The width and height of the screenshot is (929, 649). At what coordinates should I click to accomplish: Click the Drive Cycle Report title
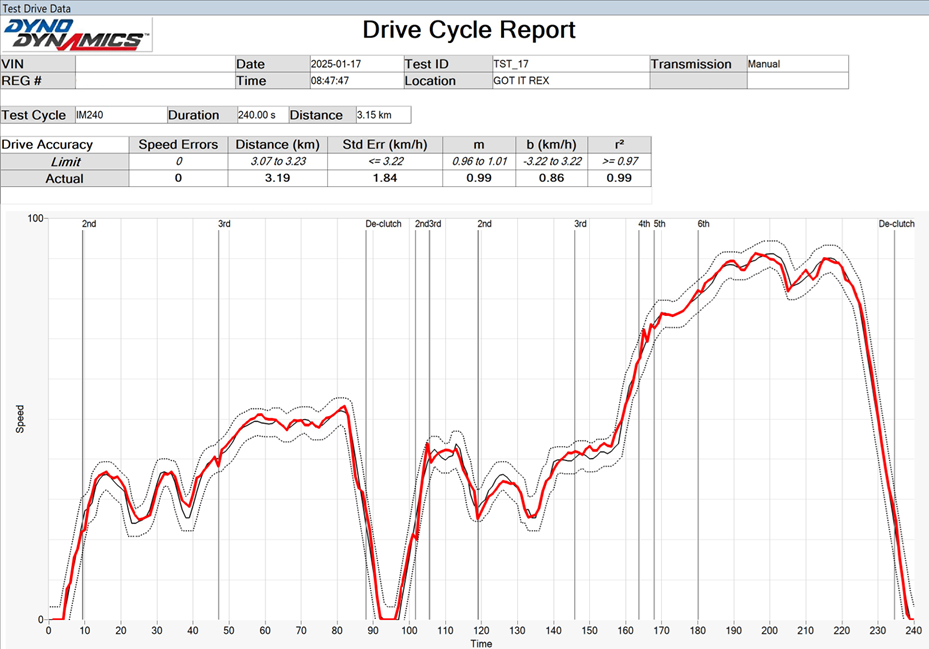tap(469, 30)
